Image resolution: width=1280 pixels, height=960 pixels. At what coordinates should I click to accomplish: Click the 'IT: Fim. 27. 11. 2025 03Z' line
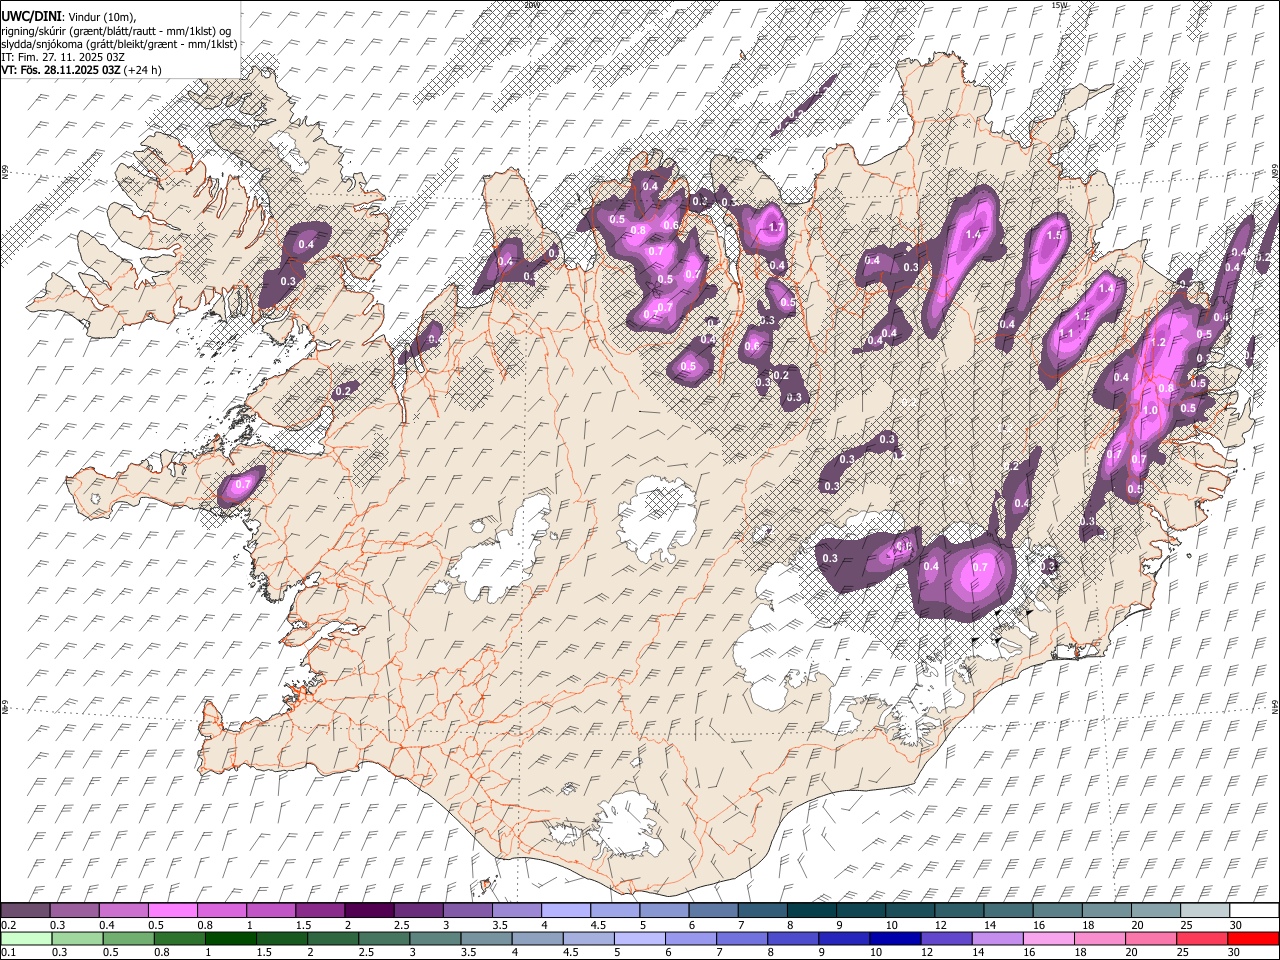point(64,57)
